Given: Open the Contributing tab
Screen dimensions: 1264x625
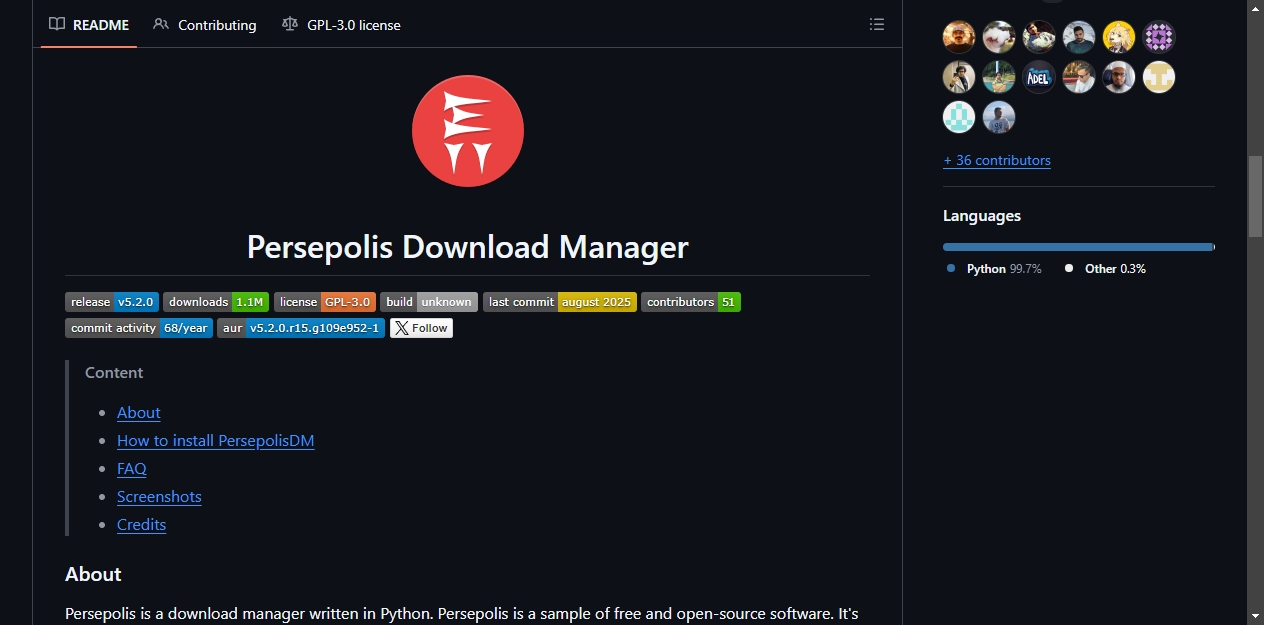Looking at the screenshot, I should (x=205, y=25).
